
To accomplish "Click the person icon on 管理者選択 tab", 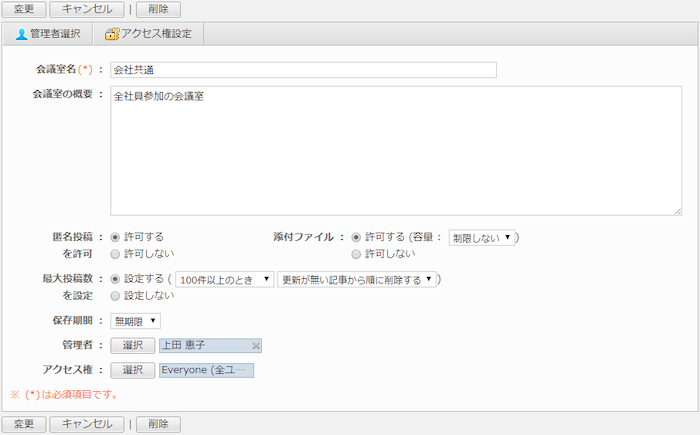I will [21, 34].
